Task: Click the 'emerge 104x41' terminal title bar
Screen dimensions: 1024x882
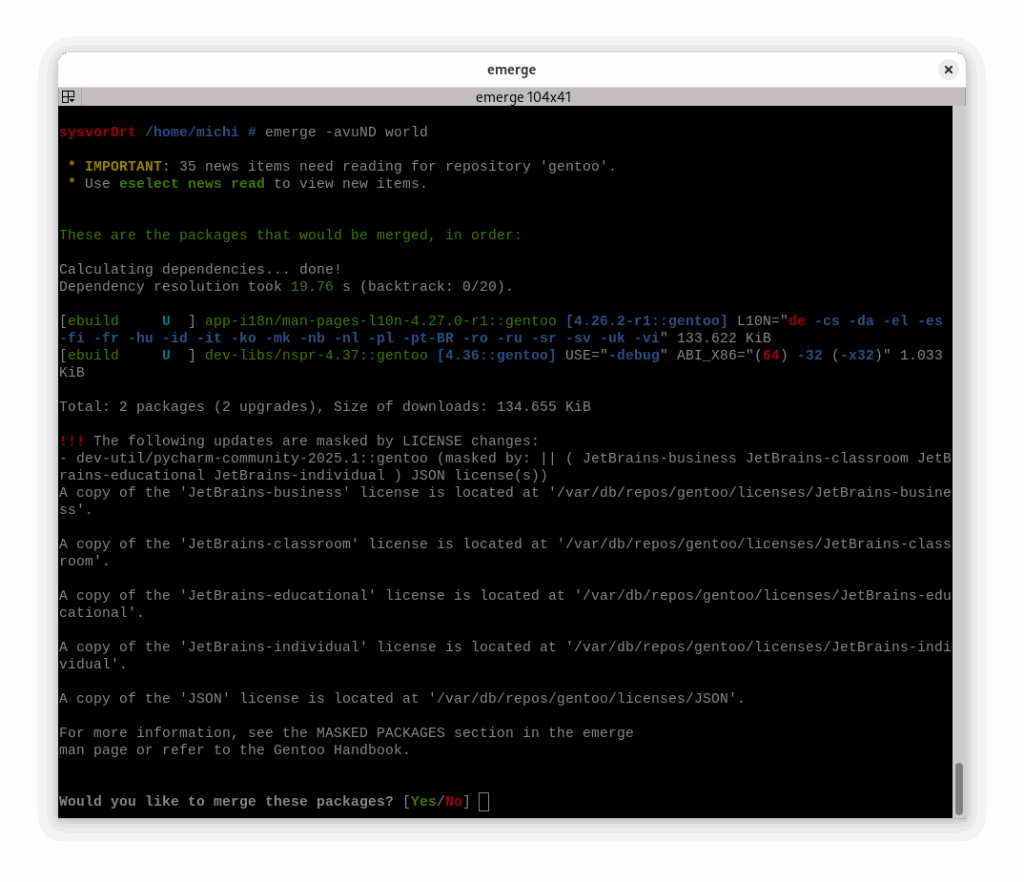Action: [x=522, y=97]
